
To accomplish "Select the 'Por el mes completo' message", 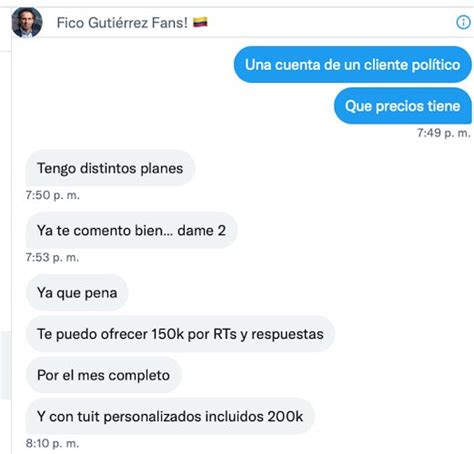I will pos(104,375).
